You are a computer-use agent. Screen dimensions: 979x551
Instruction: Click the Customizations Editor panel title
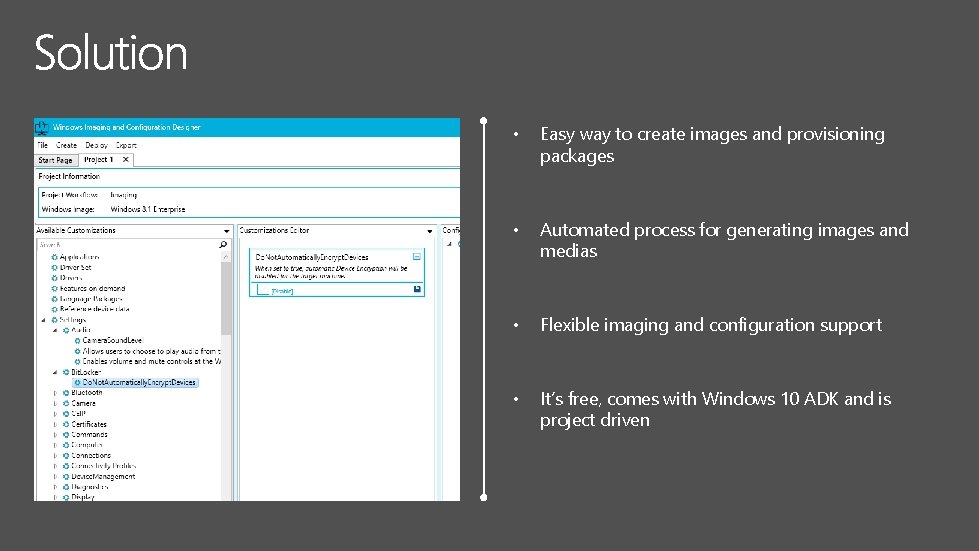[275, 230]
